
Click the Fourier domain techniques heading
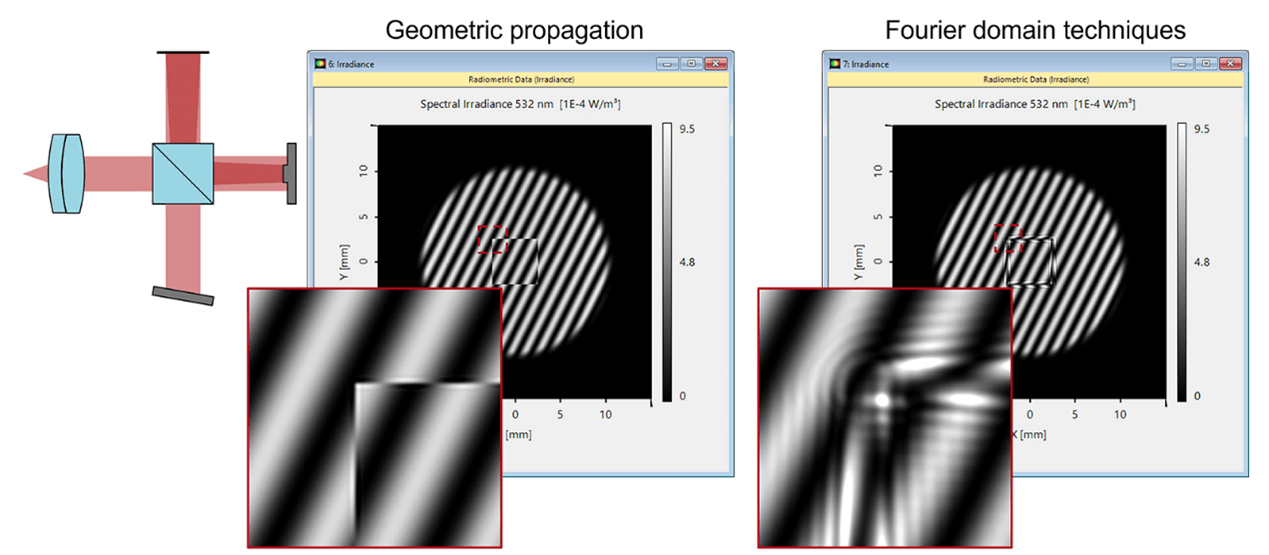tap(1035, 30)
